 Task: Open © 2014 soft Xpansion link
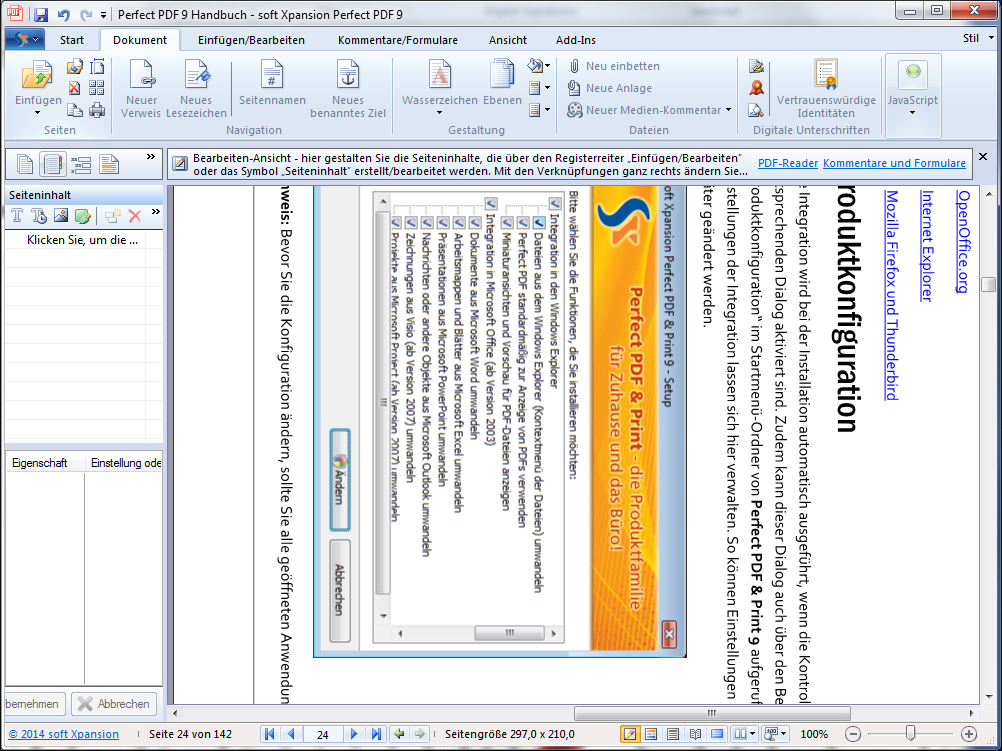(63, 734)
